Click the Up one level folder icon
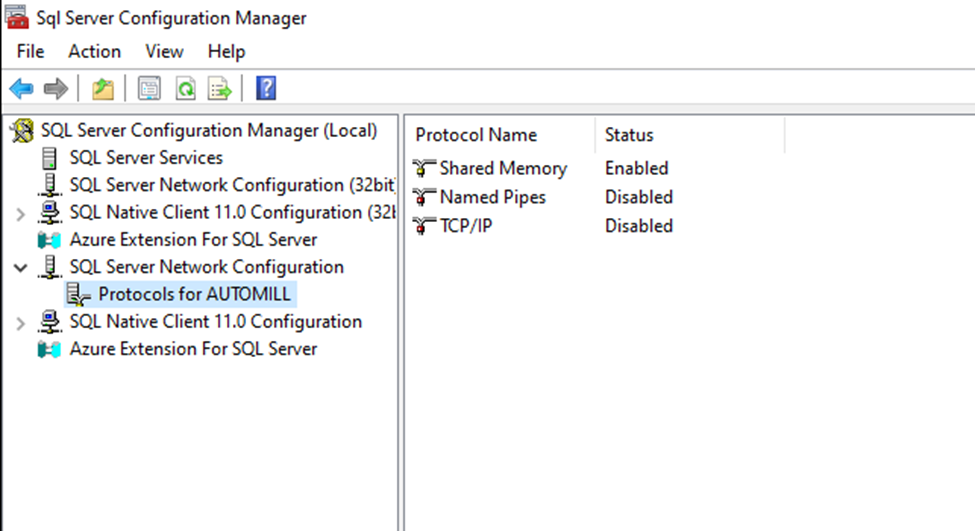The width and height of the screenshot is (975, 531). (x=103, y=88)
